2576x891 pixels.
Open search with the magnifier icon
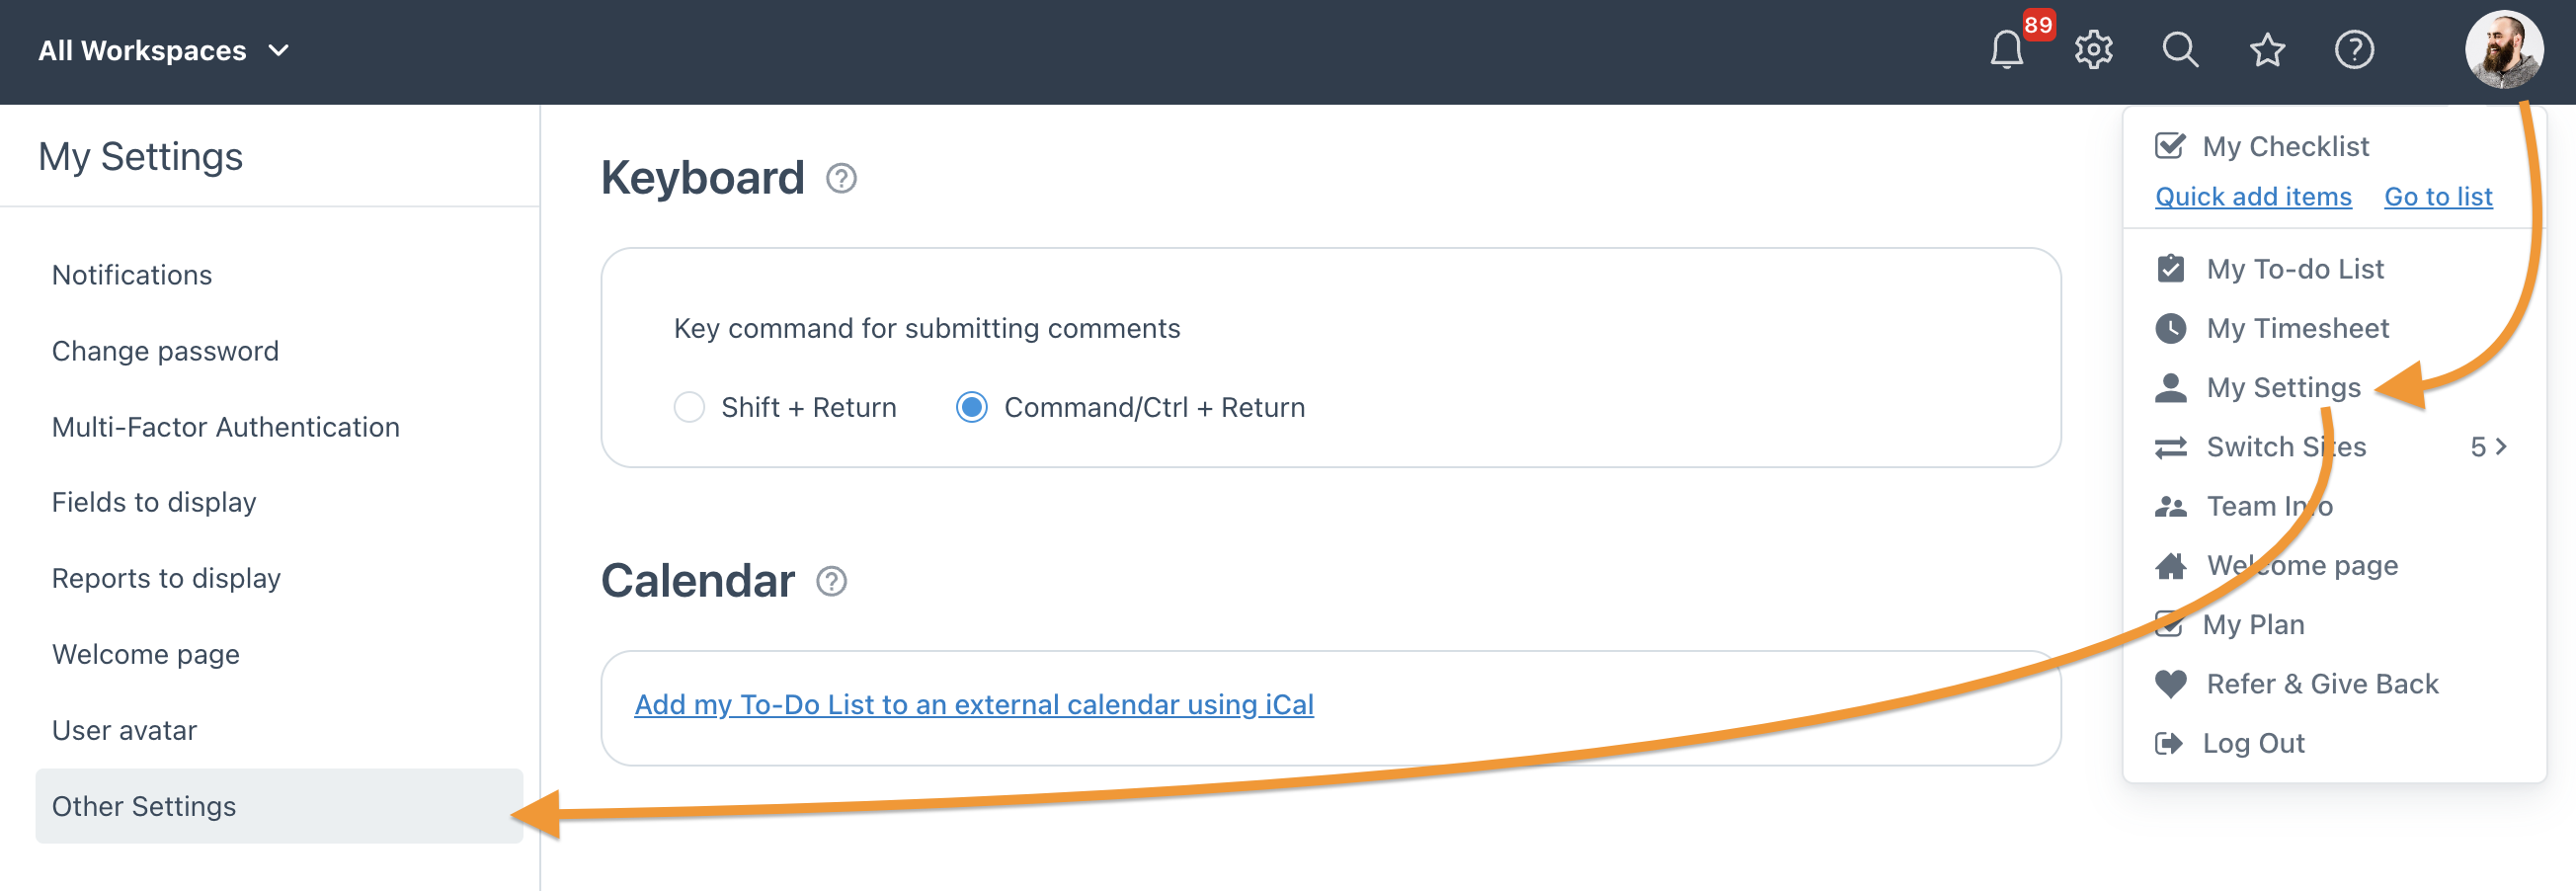point(2180,50)
